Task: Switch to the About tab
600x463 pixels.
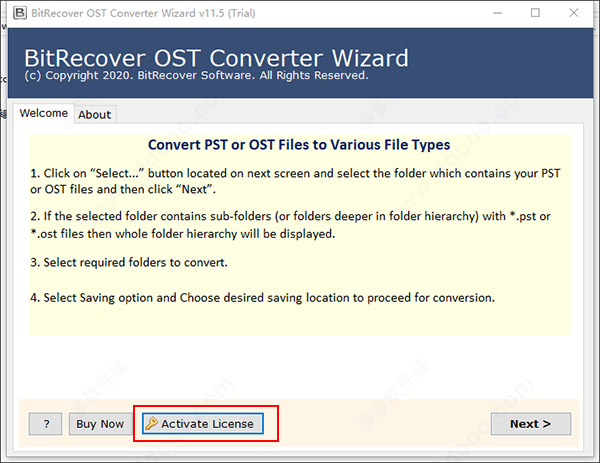Action: (x=95, y=114)
